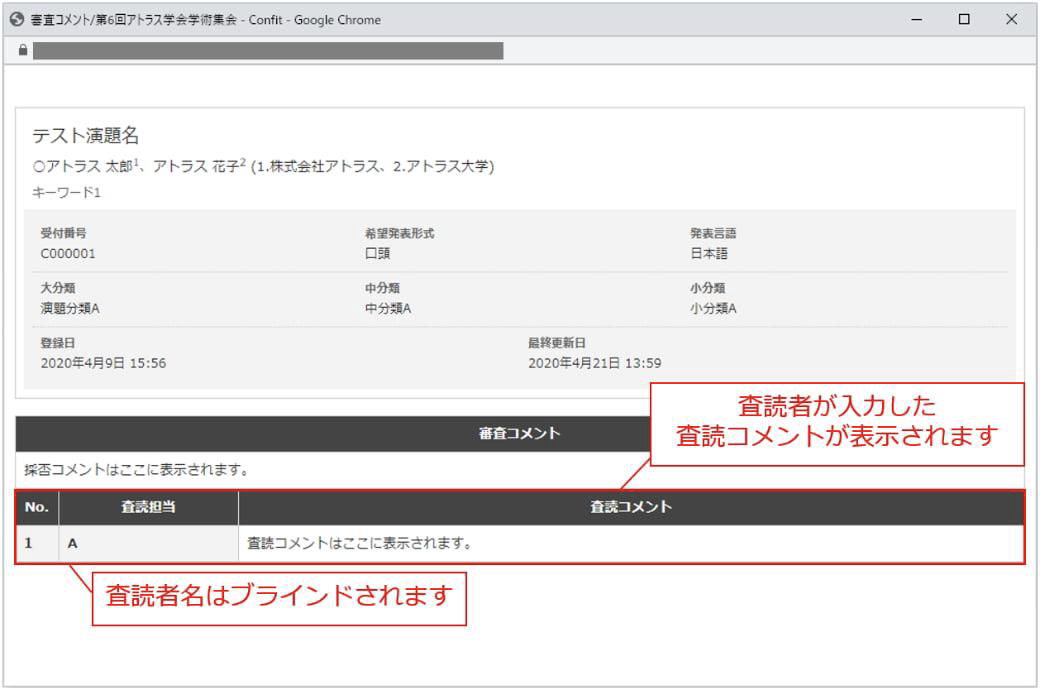
Task: Click the padlock icon in address bar
Action: [x=22, y=51]
